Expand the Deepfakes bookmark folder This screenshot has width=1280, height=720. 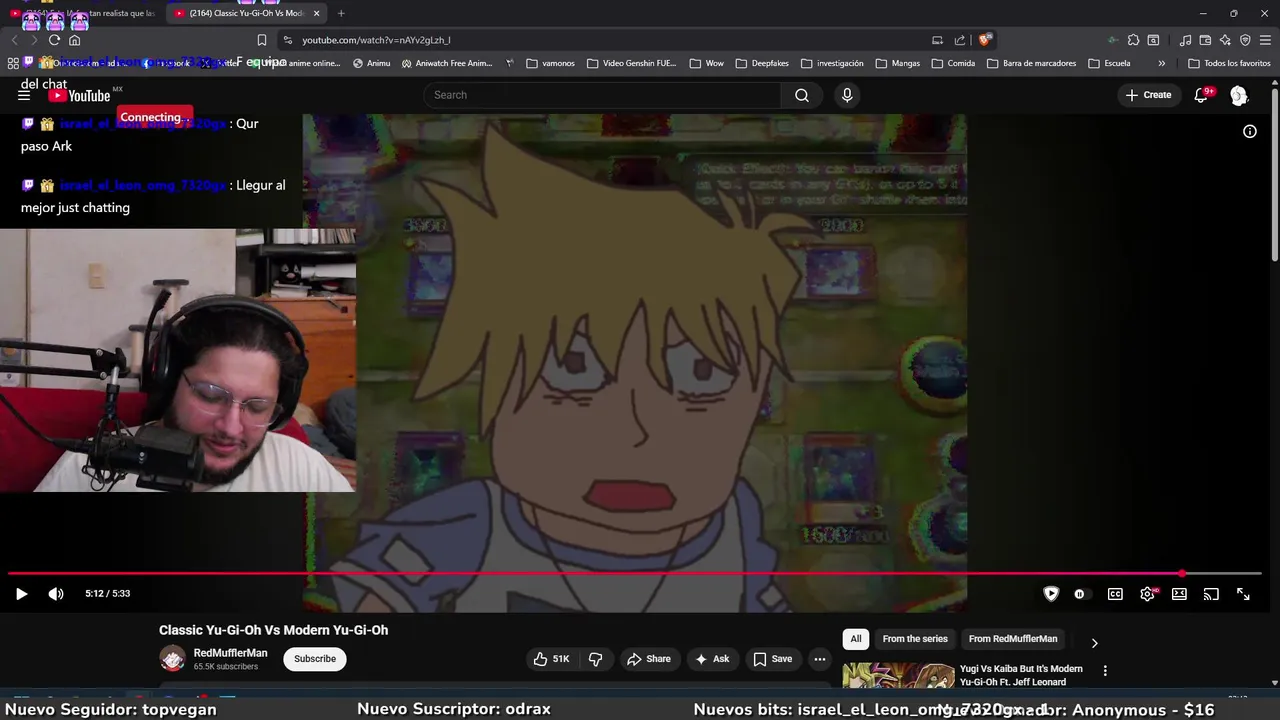tap(761, 63)
